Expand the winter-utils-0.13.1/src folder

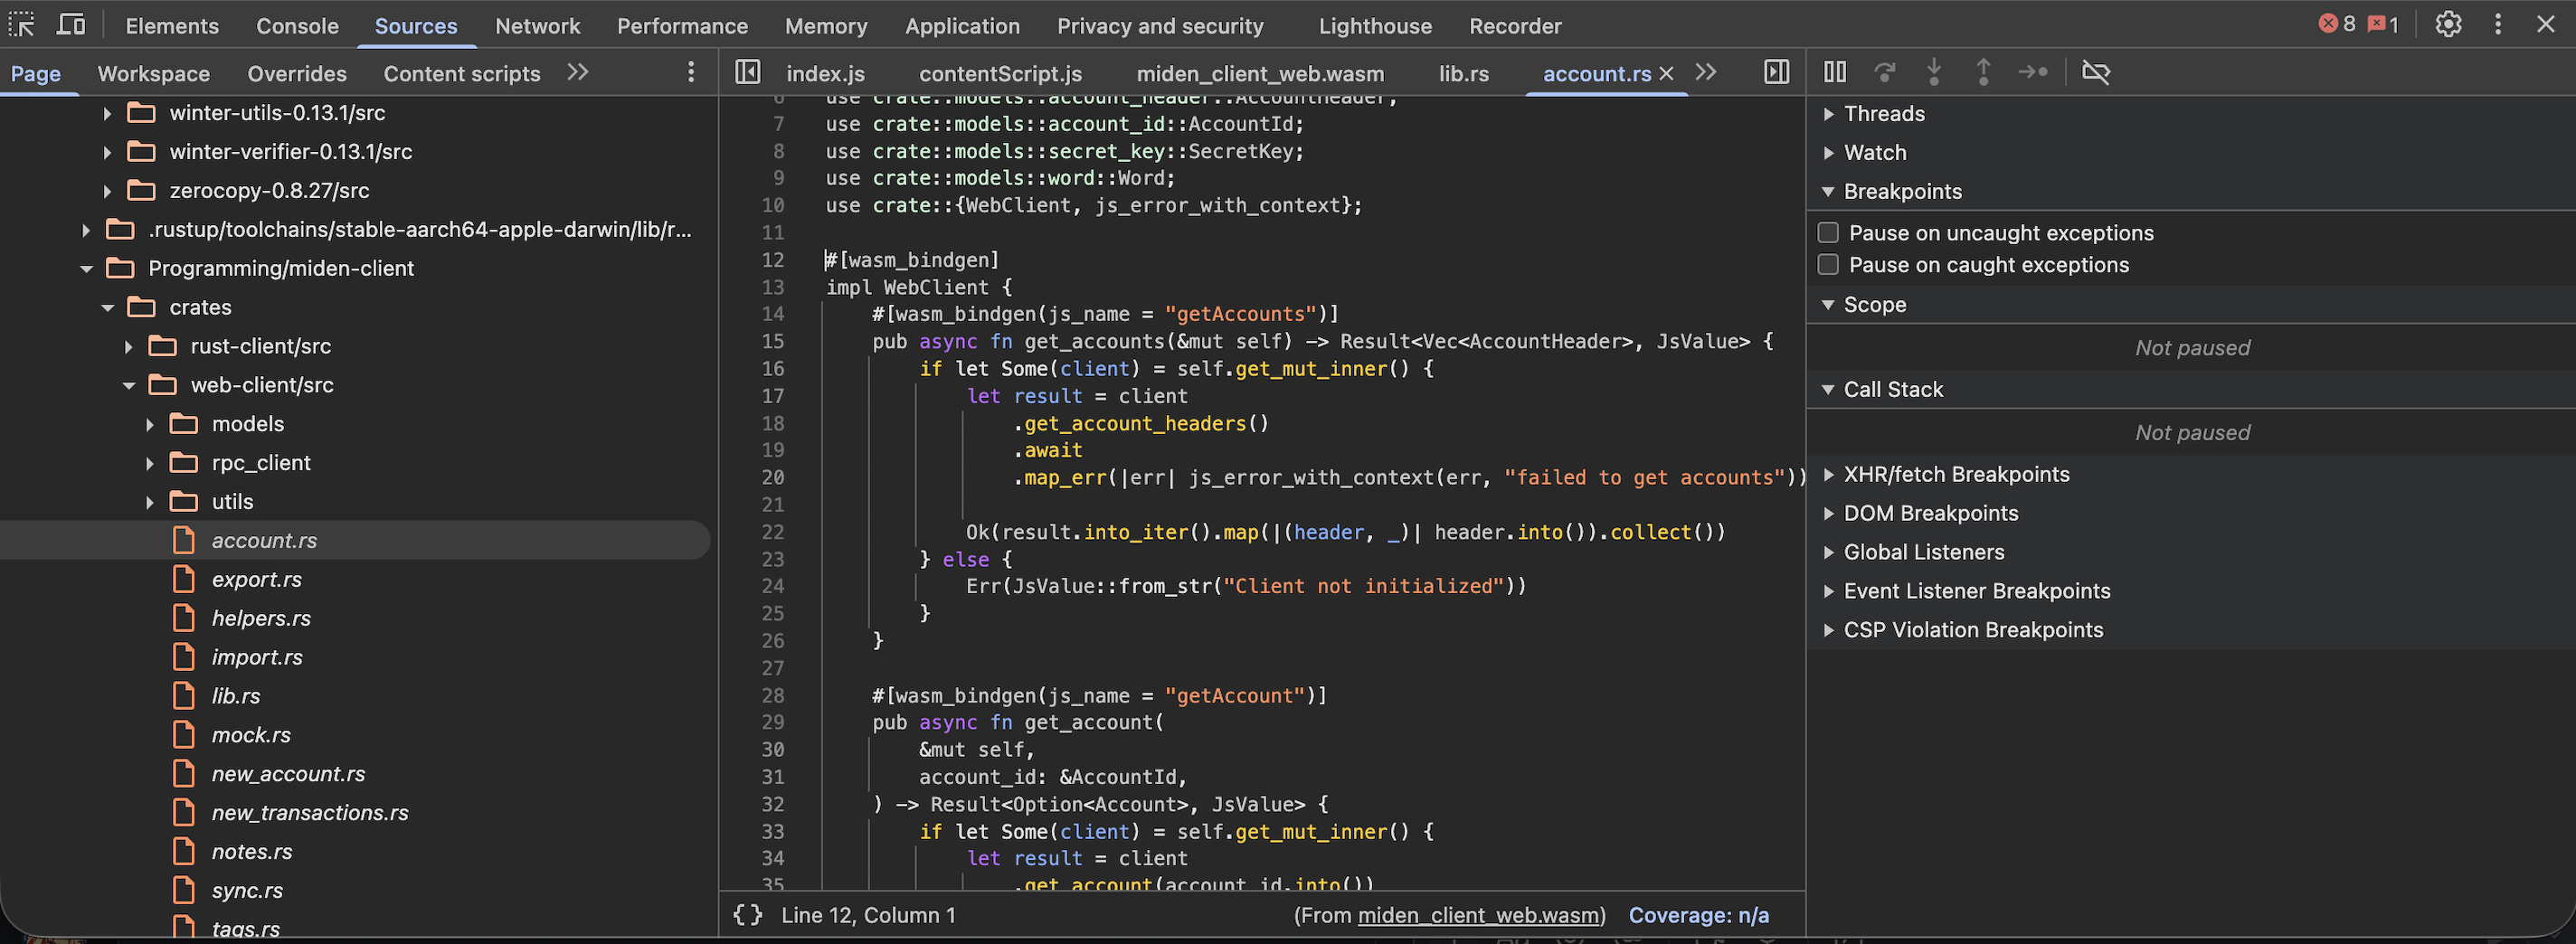pyautogui.click(x=107, y=113)
